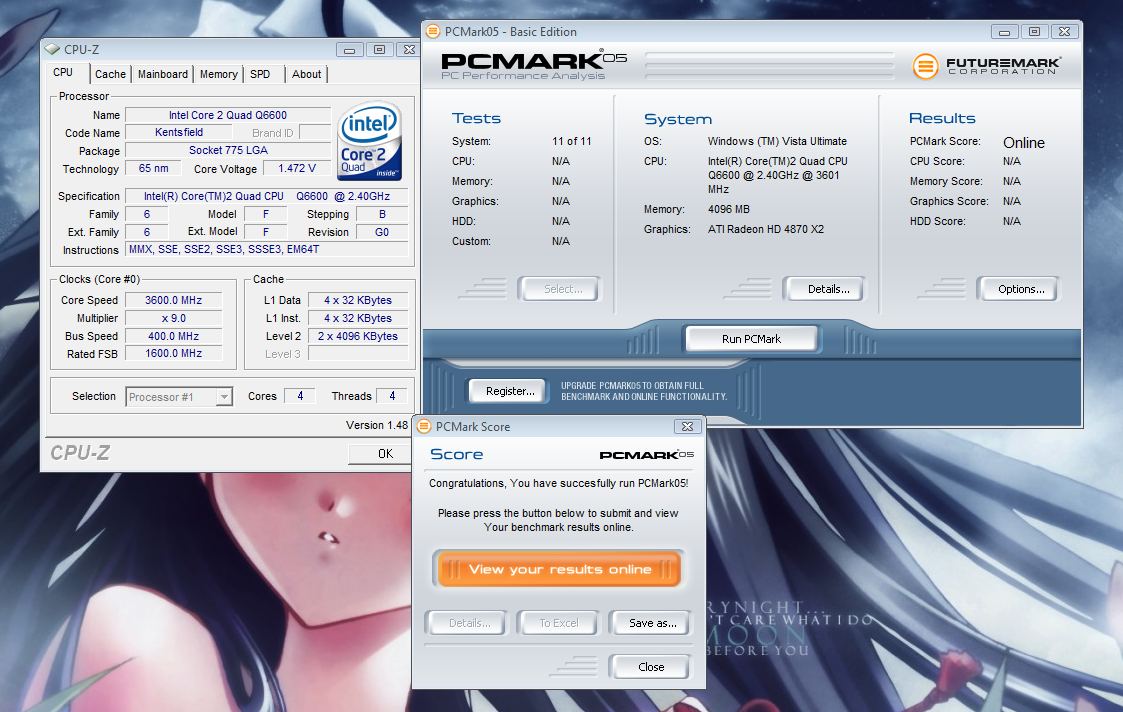Click the Level 2 value 2 x 4096 KBytes

coord(357,336)
